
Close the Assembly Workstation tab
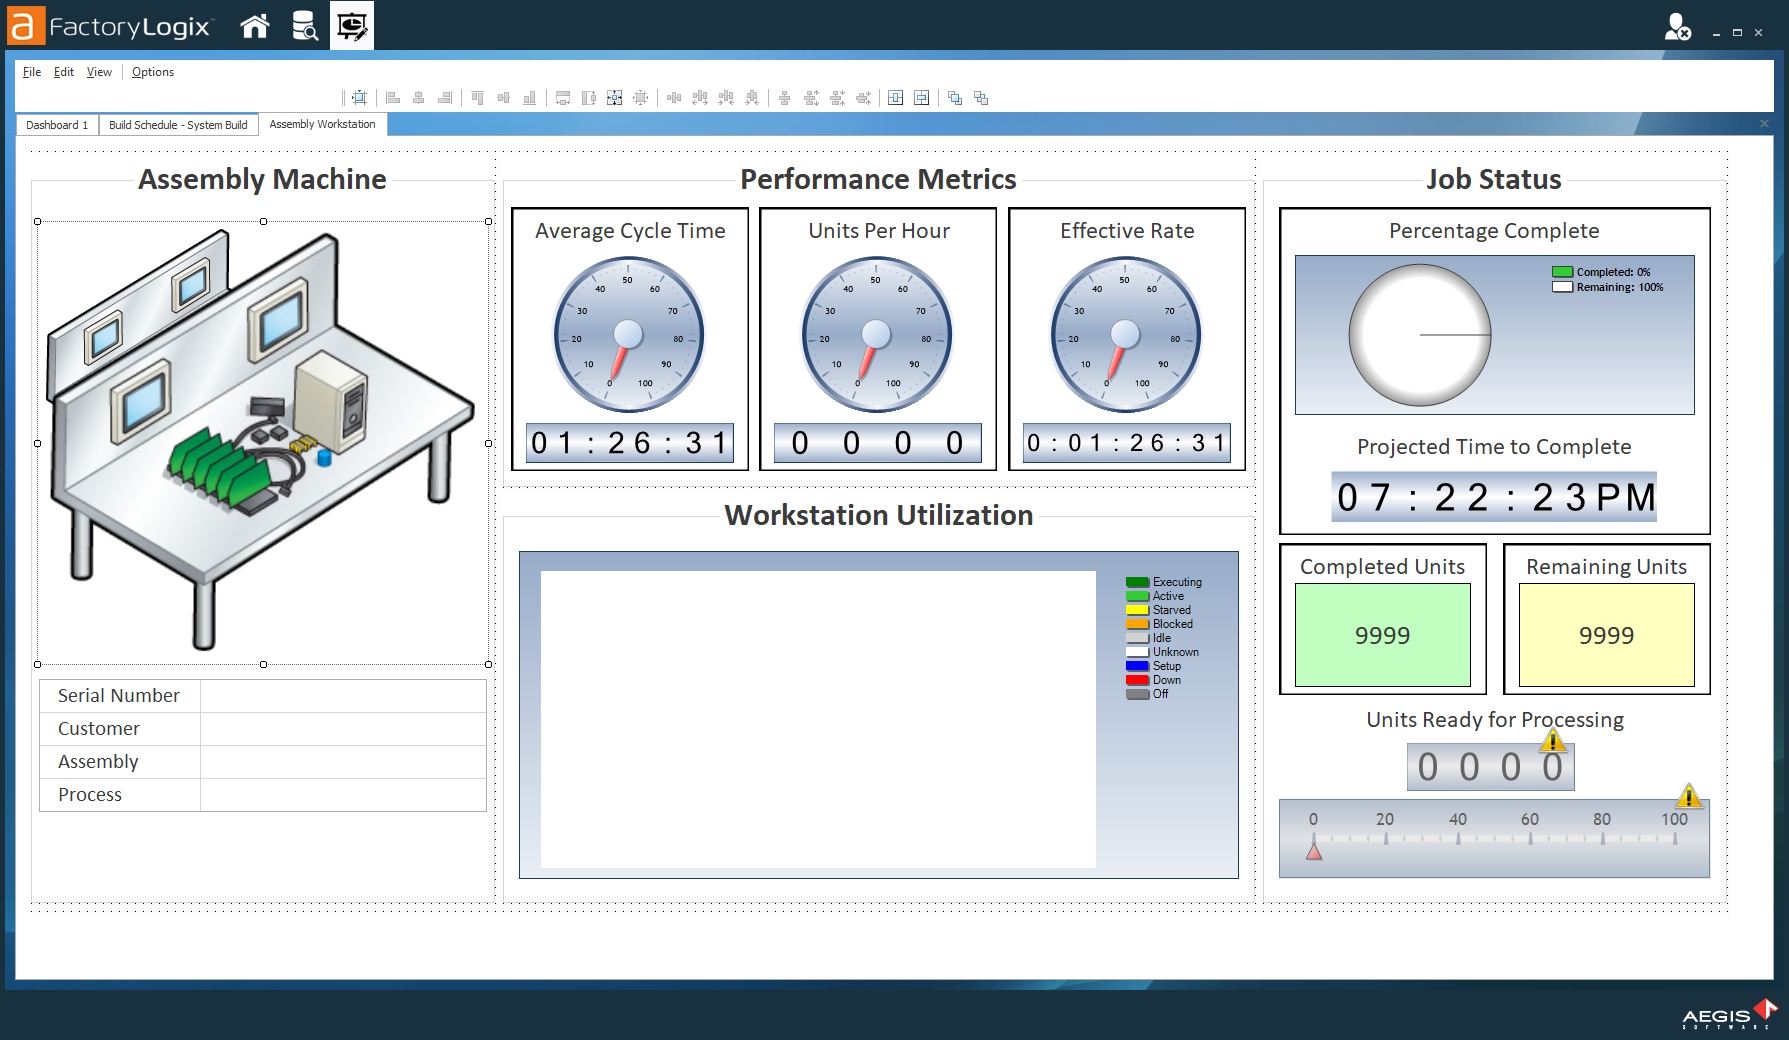point(1763,123)
